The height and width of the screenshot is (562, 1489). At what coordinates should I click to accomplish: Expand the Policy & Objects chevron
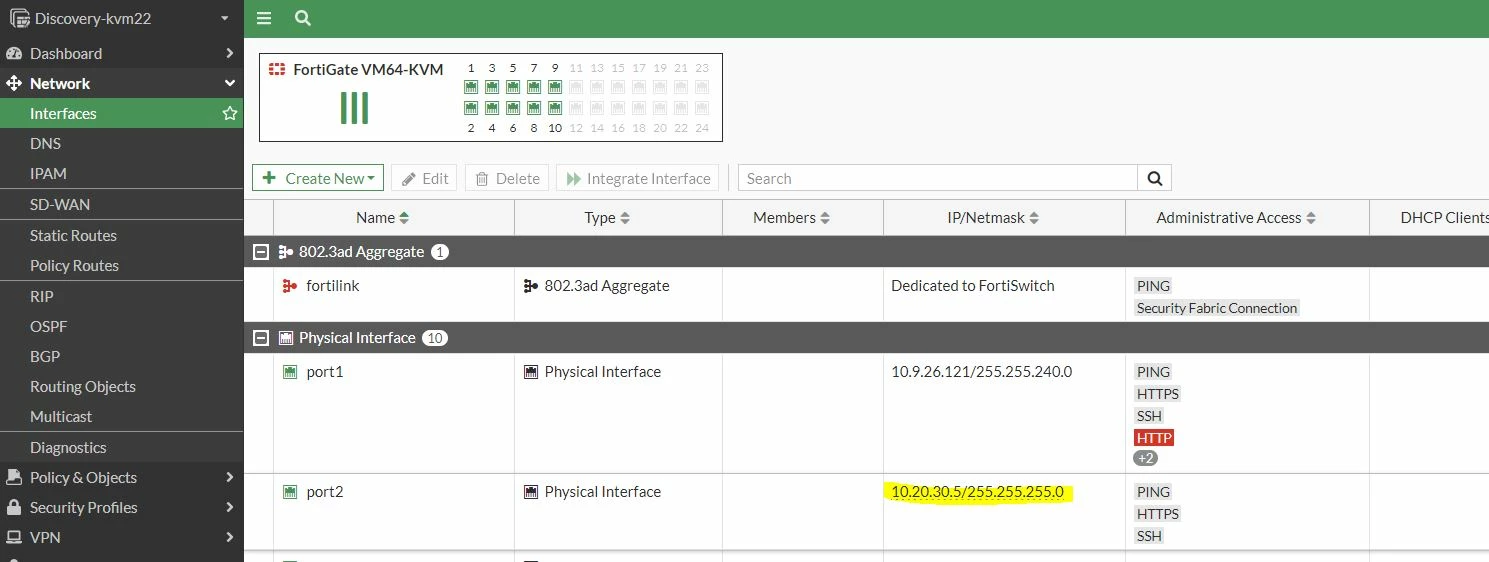tap(230, 477)
